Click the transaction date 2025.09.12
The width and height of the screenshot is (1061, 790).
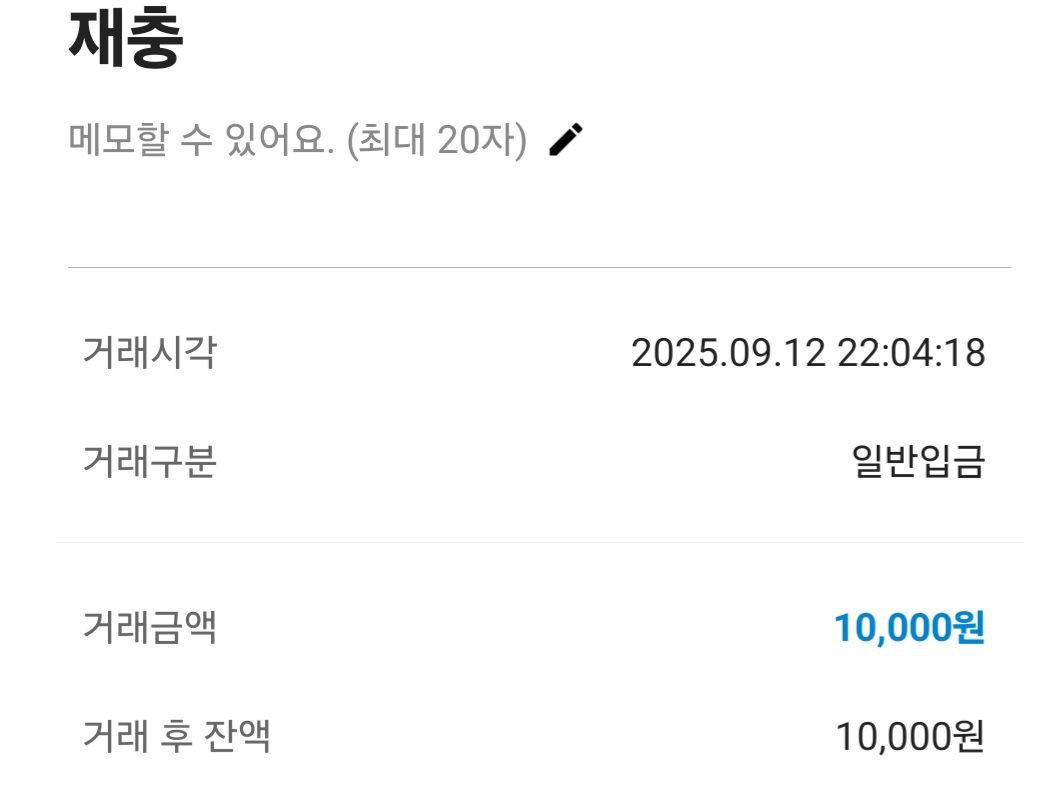click(730, 353)
